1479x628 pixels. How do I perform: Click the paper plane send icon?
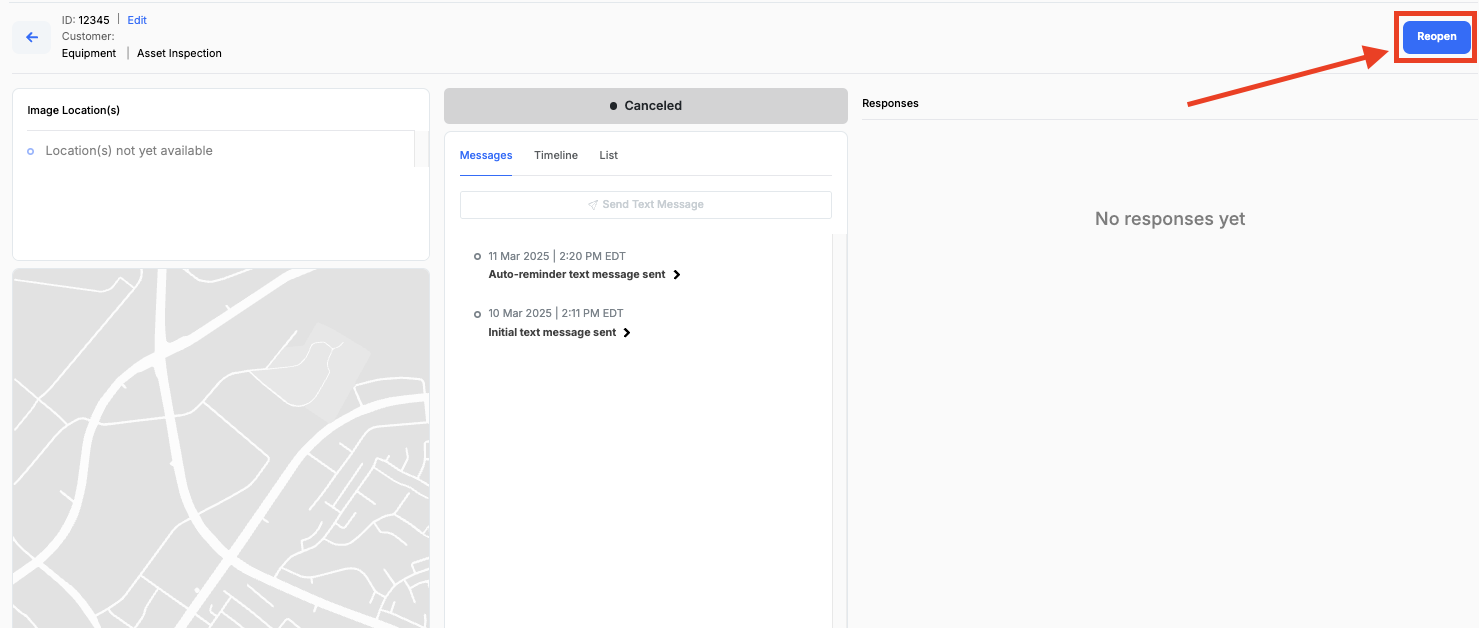pyautogui.click(x=593, y=204)
